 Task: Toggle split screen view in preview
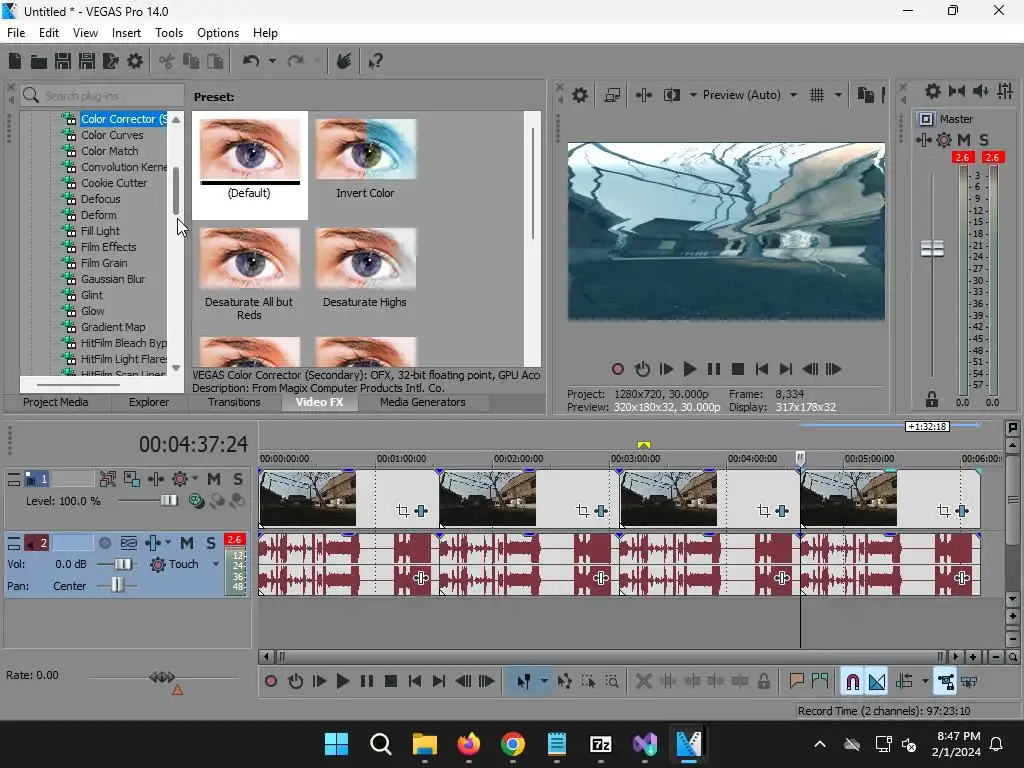[671, 95]
